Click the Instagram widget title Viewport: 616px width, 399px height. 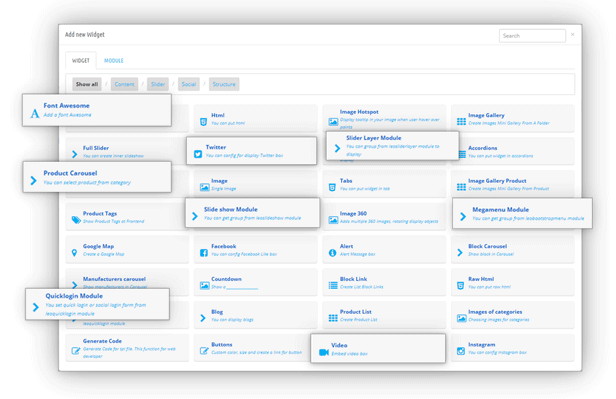(482, 344)
